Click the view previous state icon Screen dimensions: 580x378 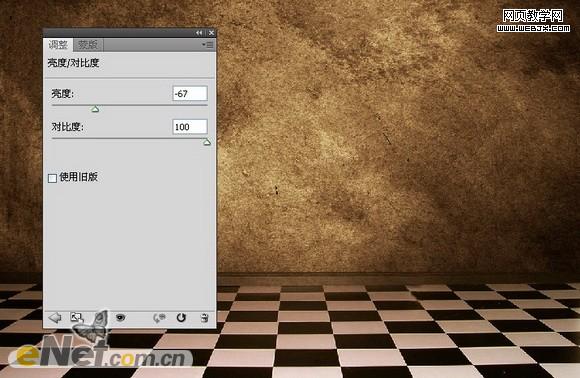pos(159,317)
